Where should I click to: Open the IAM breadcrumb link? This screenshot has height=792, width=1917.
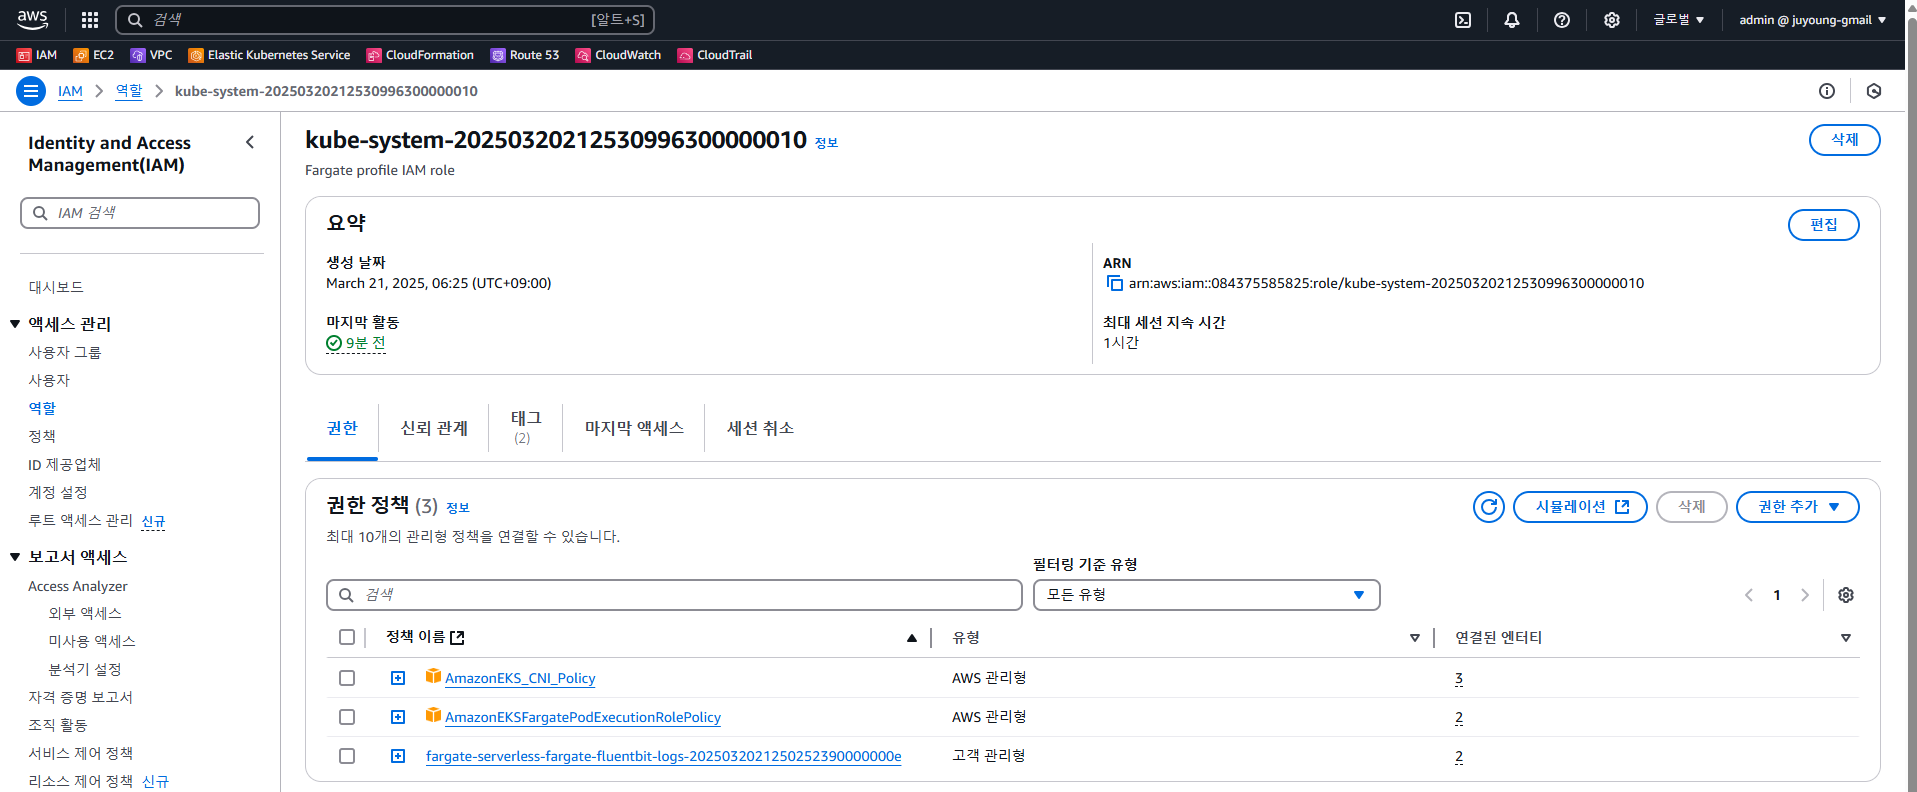[x=70, y=91]
